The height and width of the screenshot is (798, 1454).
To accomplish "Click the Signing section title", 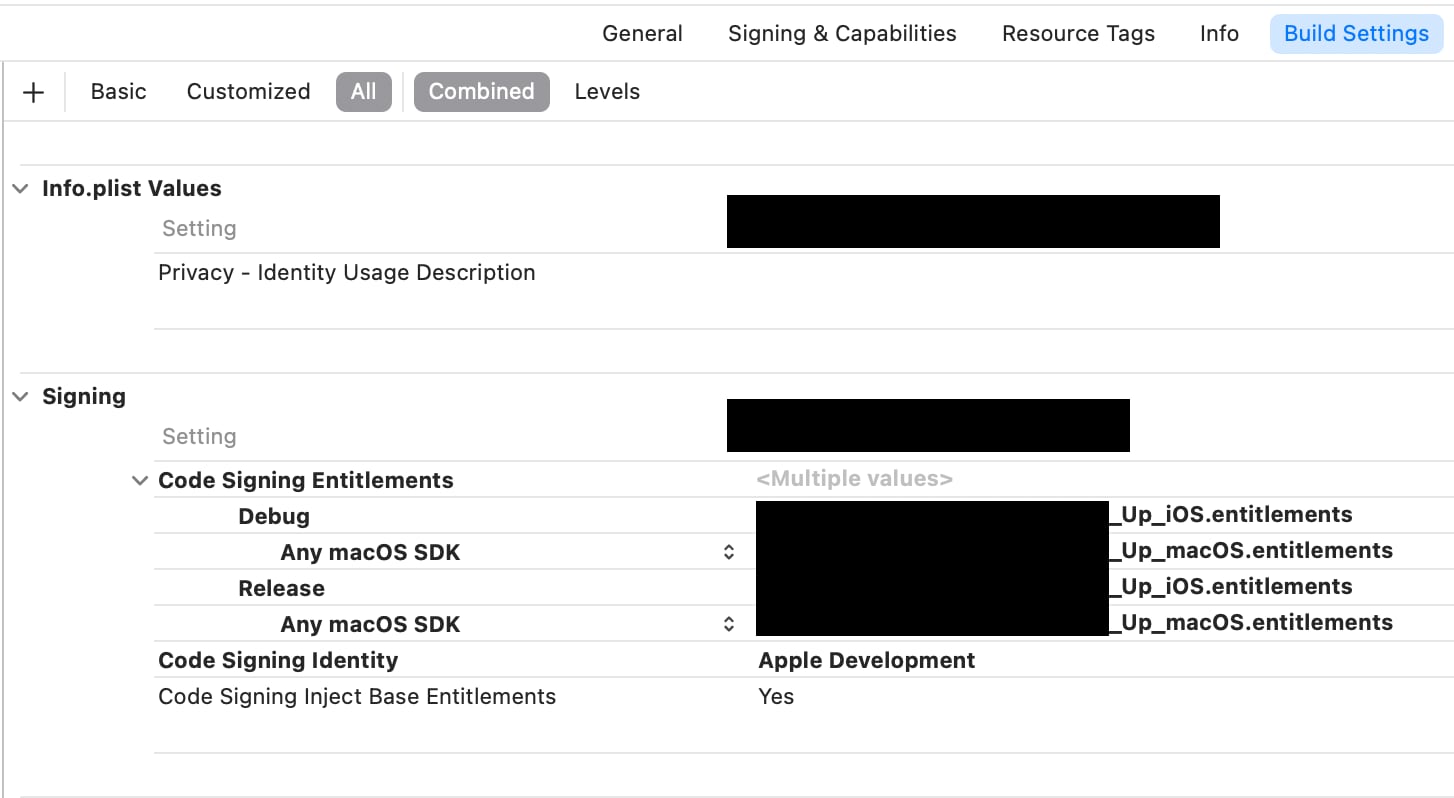I will (84, 397).
